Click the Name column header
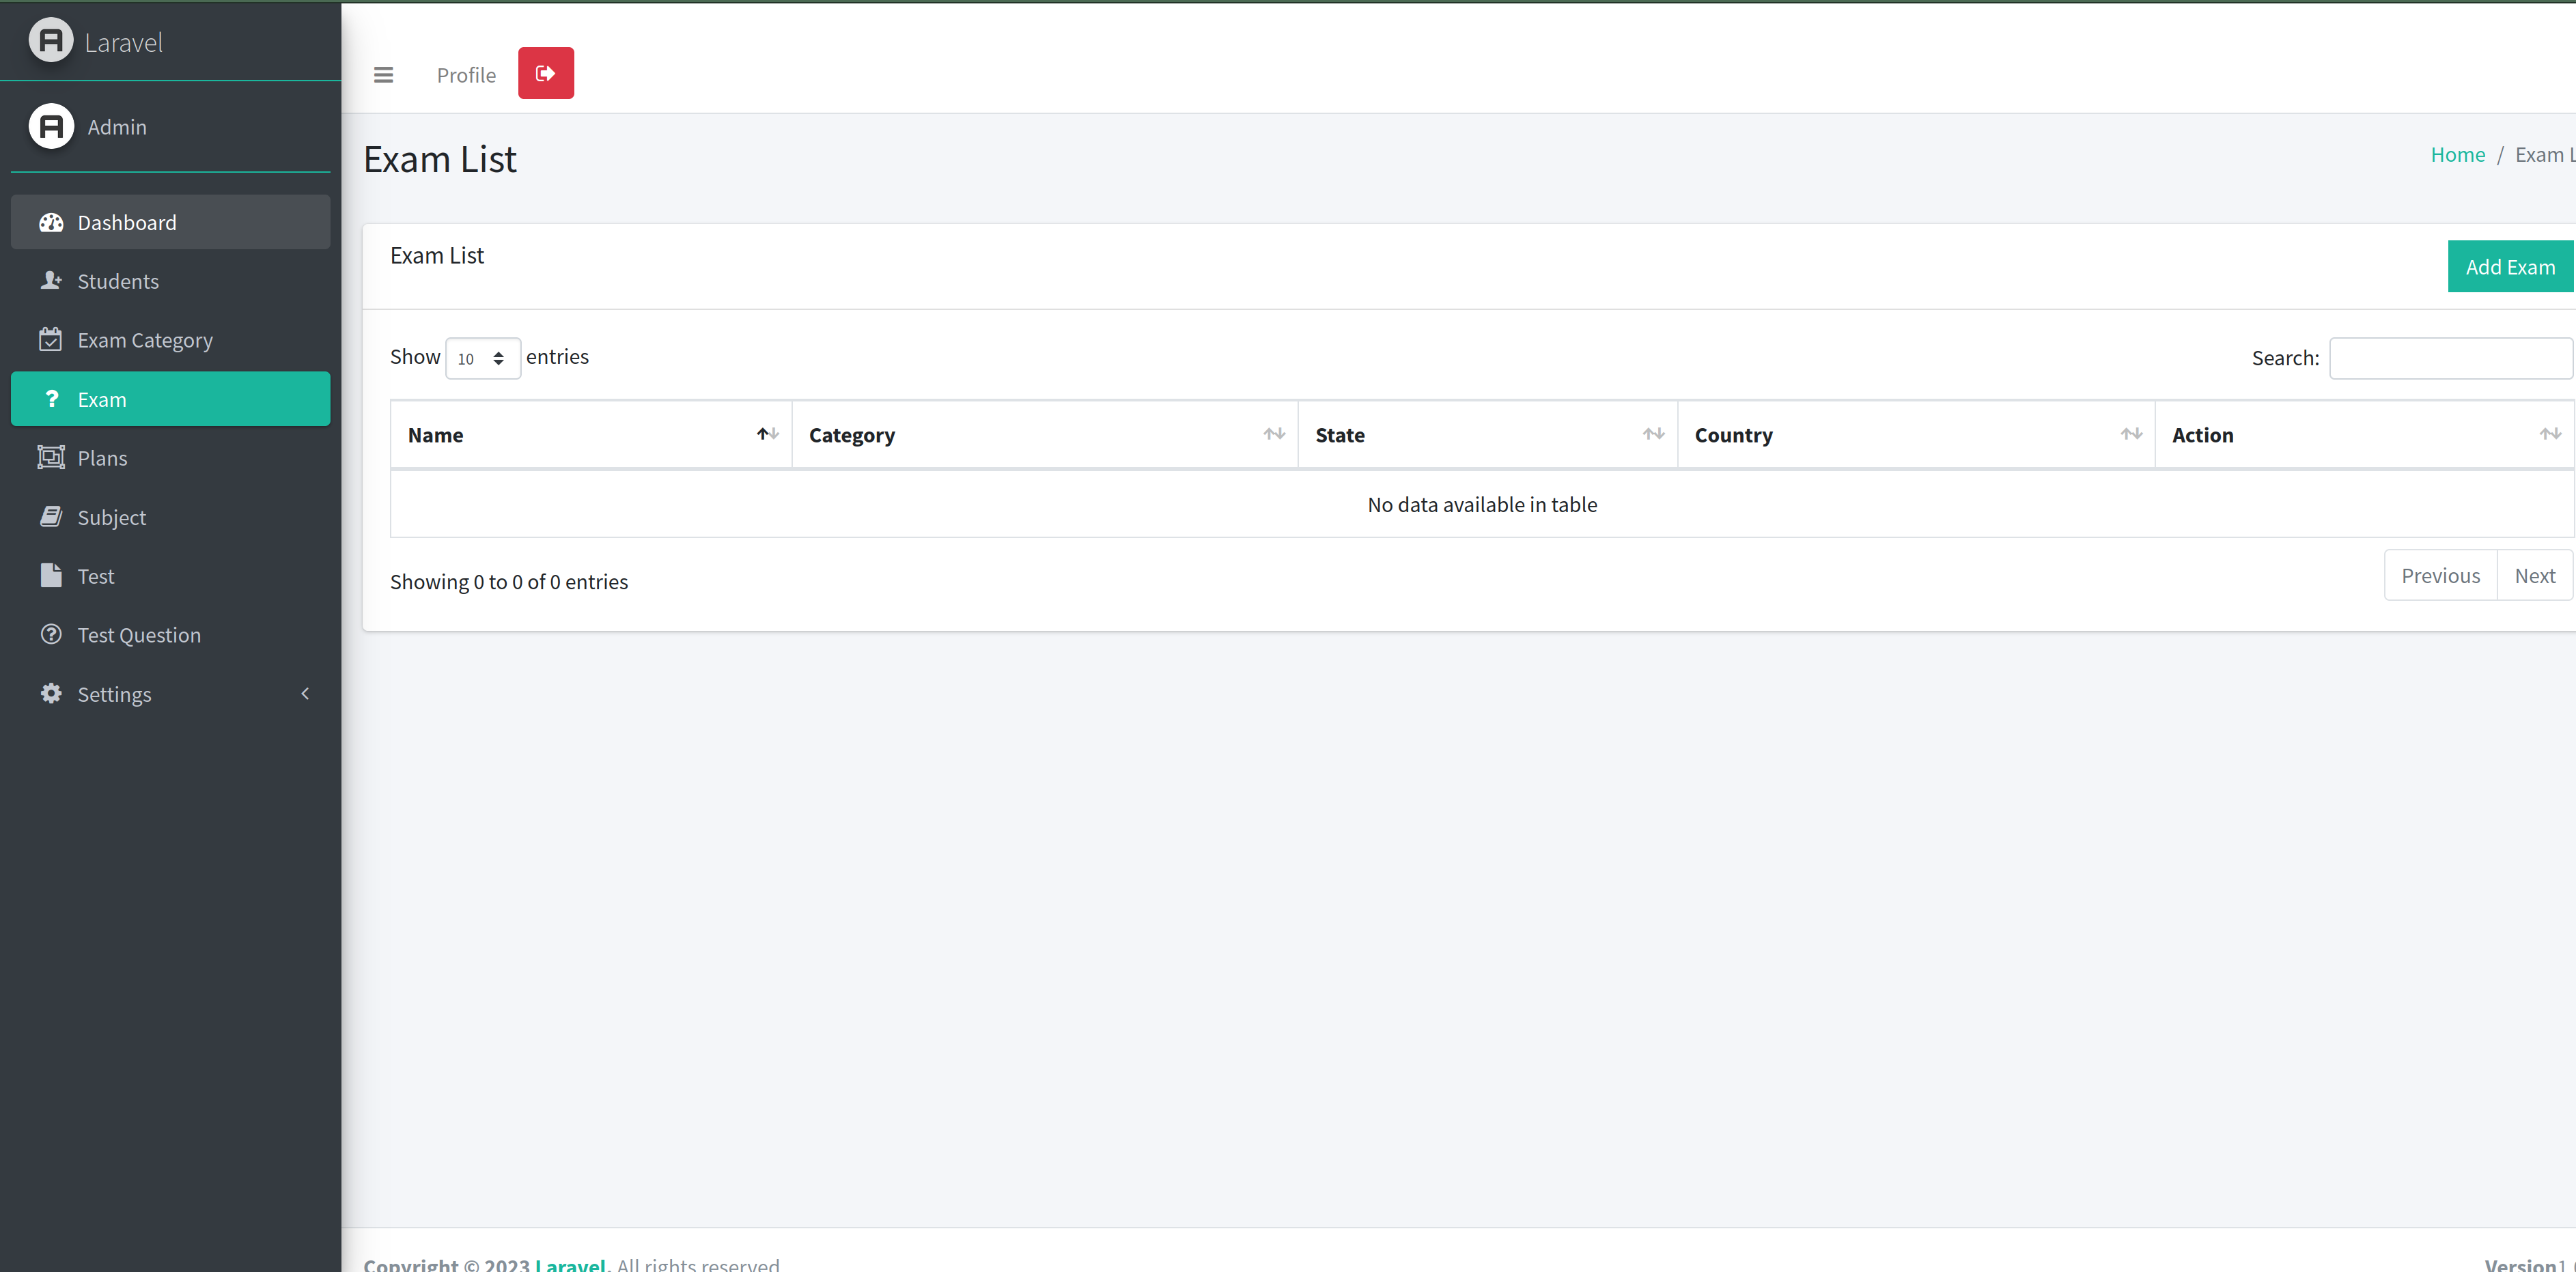Image resolution: width=2576 pixels, height=1272 pixels. click(x=591, y=435)
